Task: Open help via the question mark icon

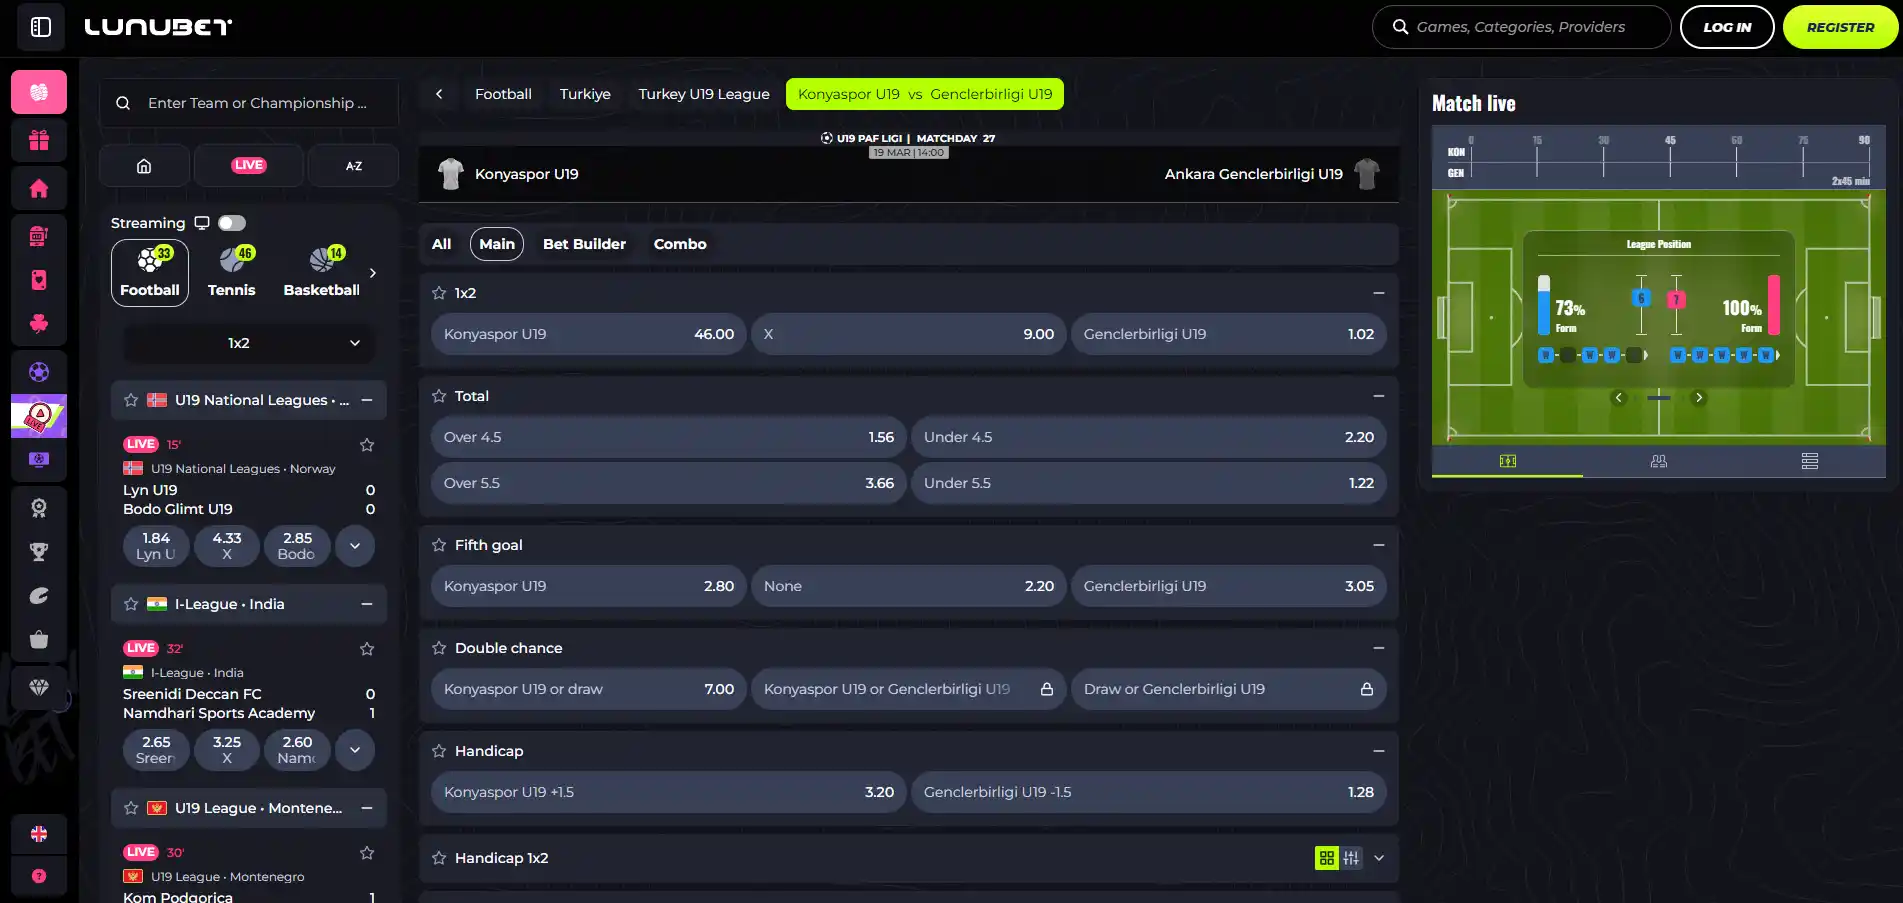Action: [x=39, y=876]
